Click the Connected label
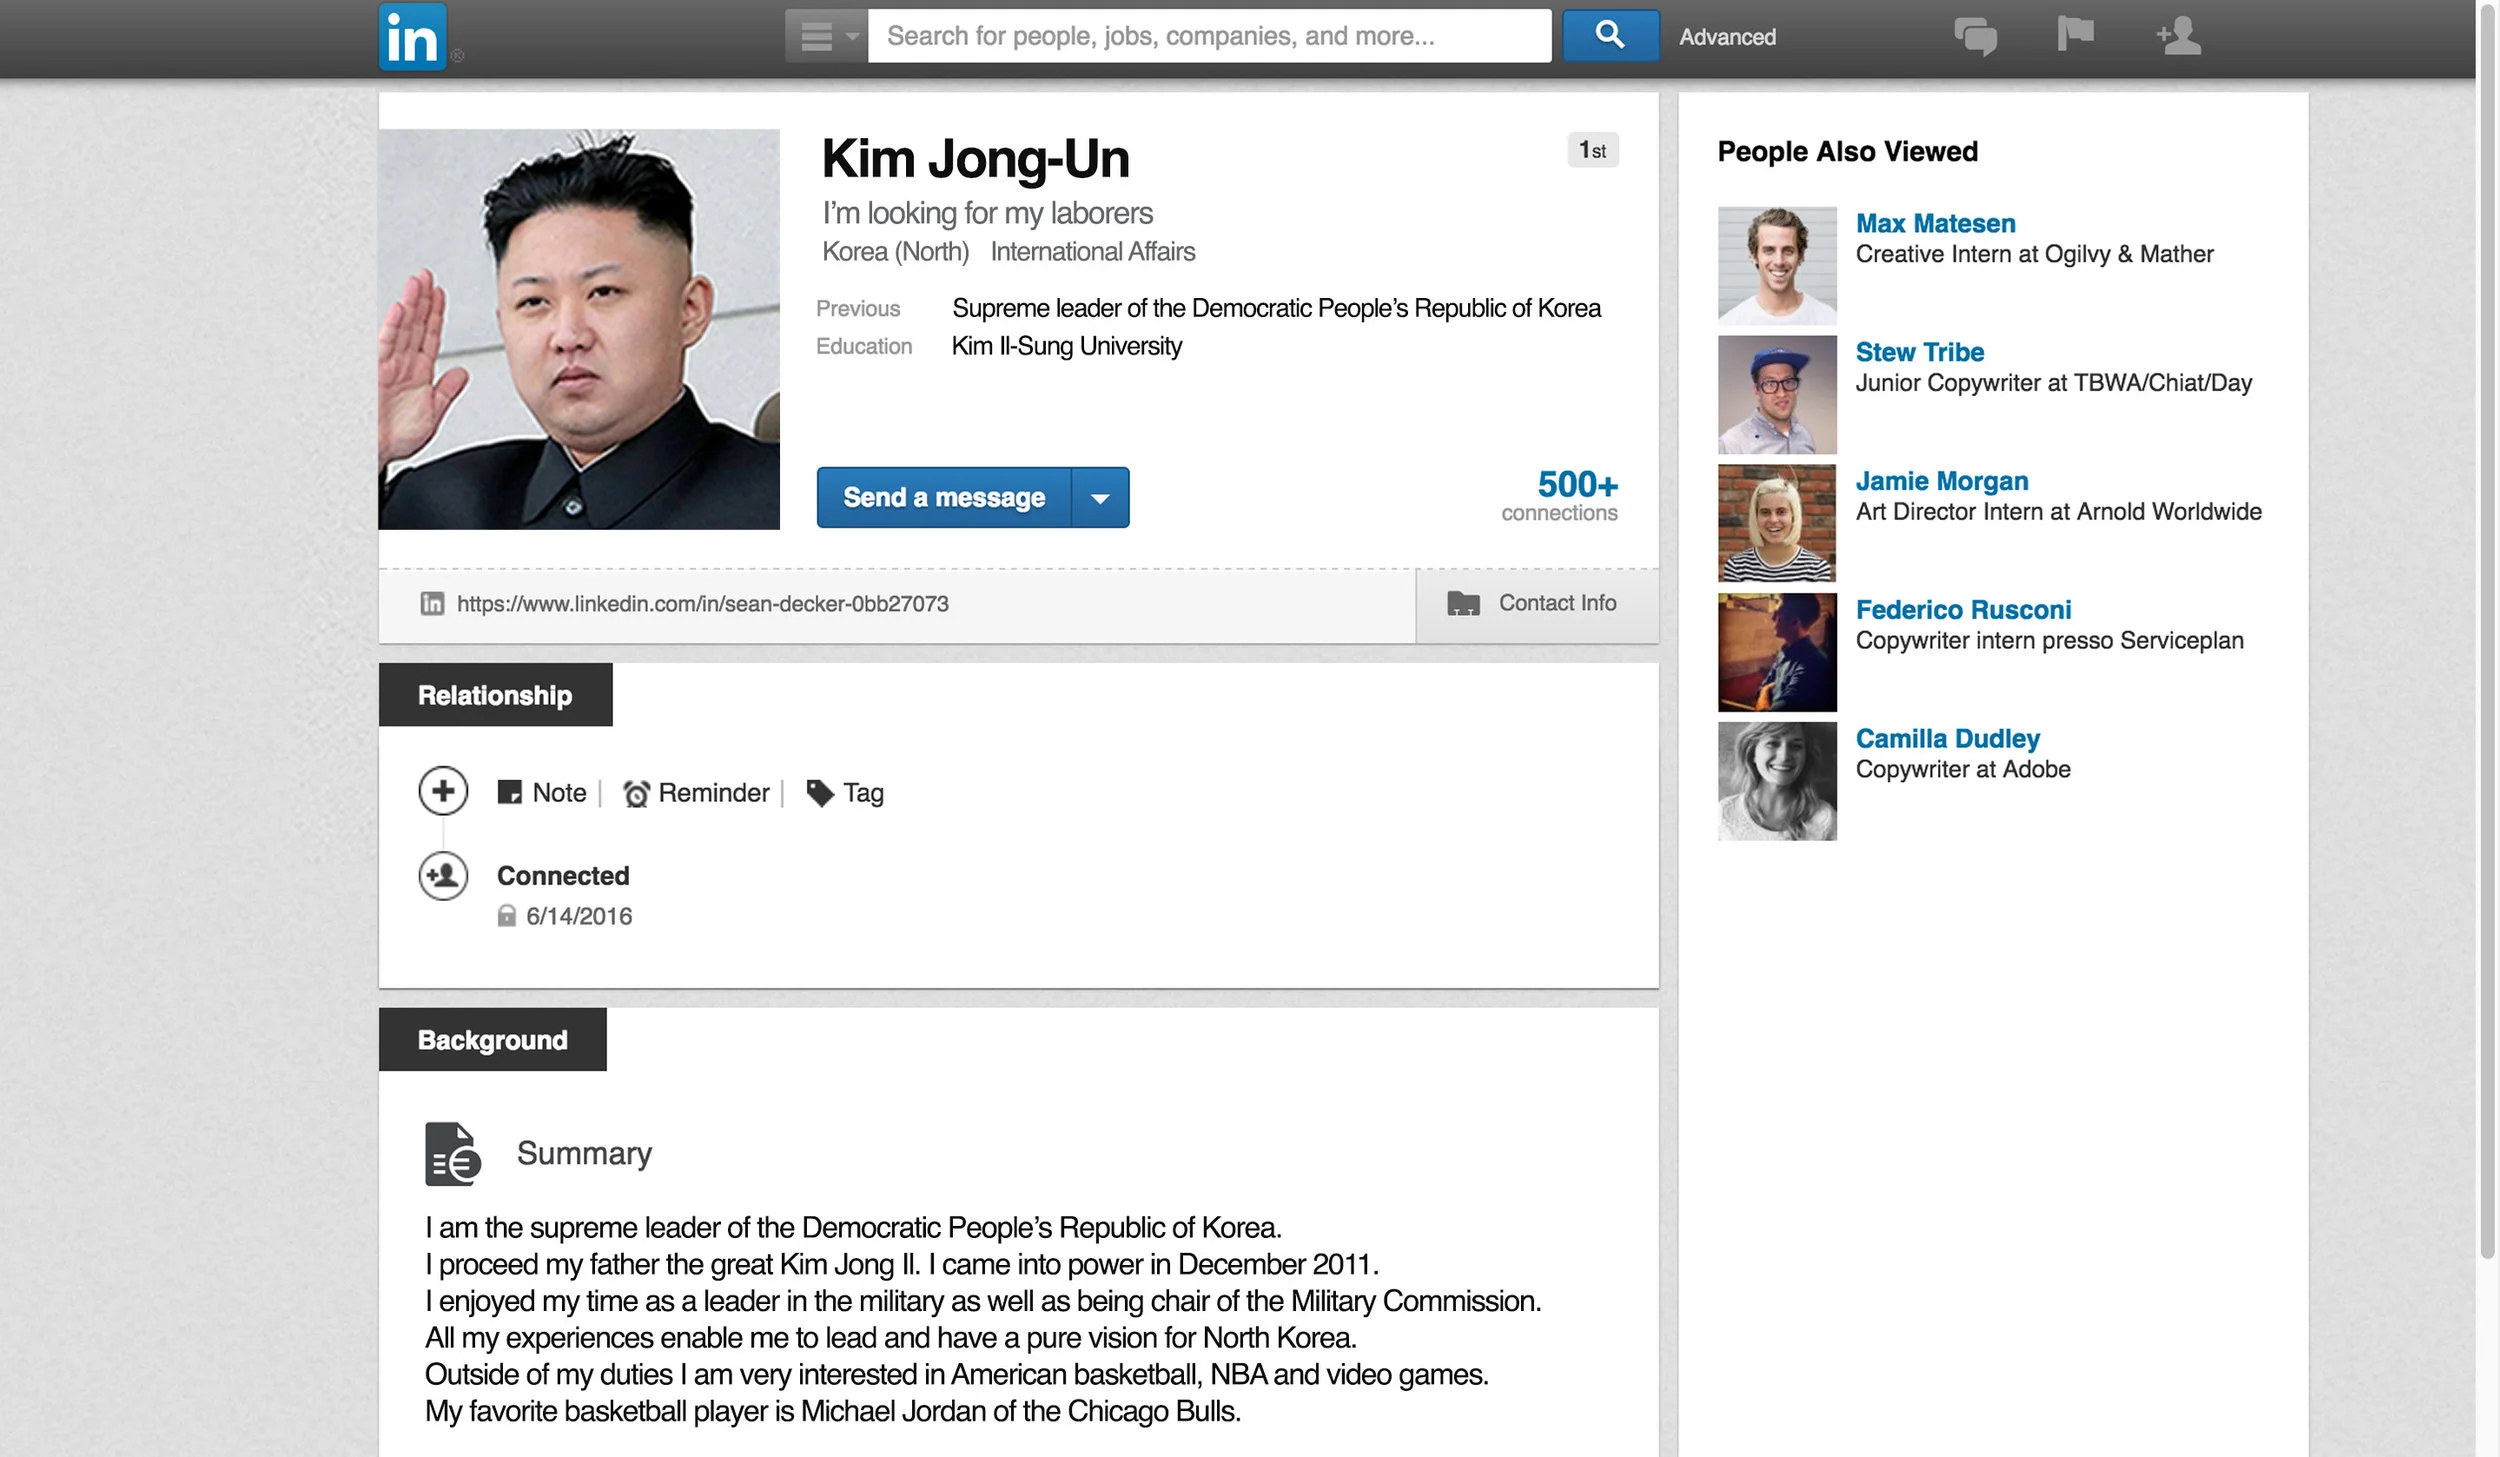2500x1457 pixels. (x=563, y=876)
